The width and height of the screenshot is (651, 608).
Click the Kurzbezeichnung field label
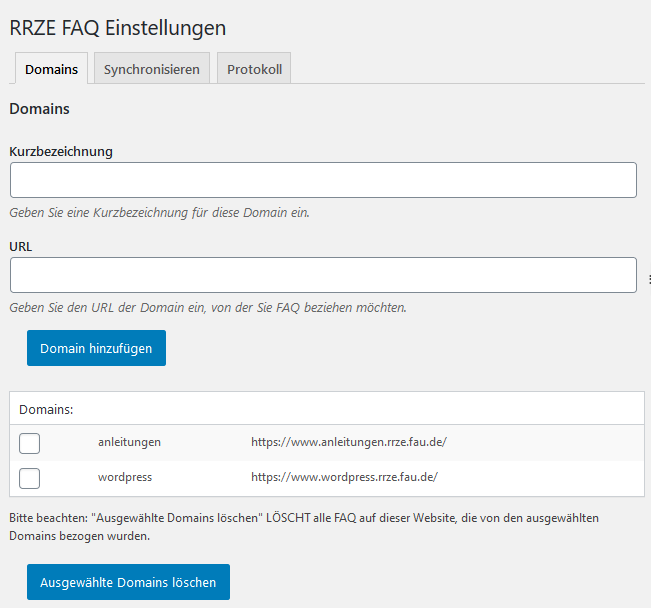(61, 151)
